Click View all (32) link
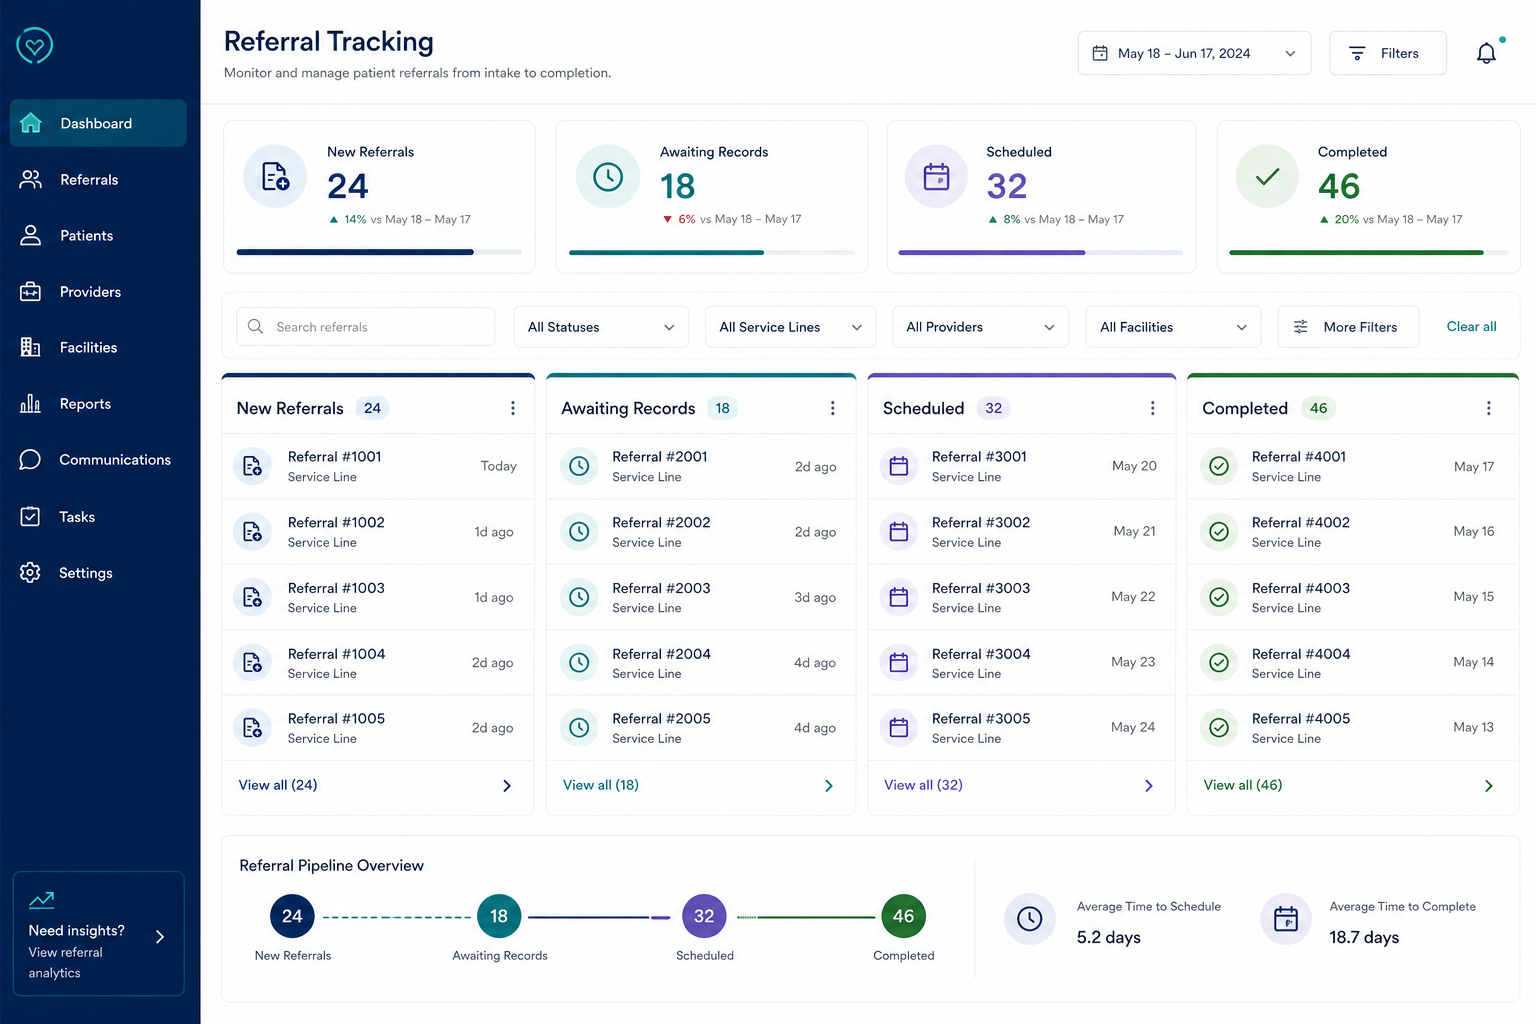This screenshot has height=1024, width=1536. click(923, 785)
